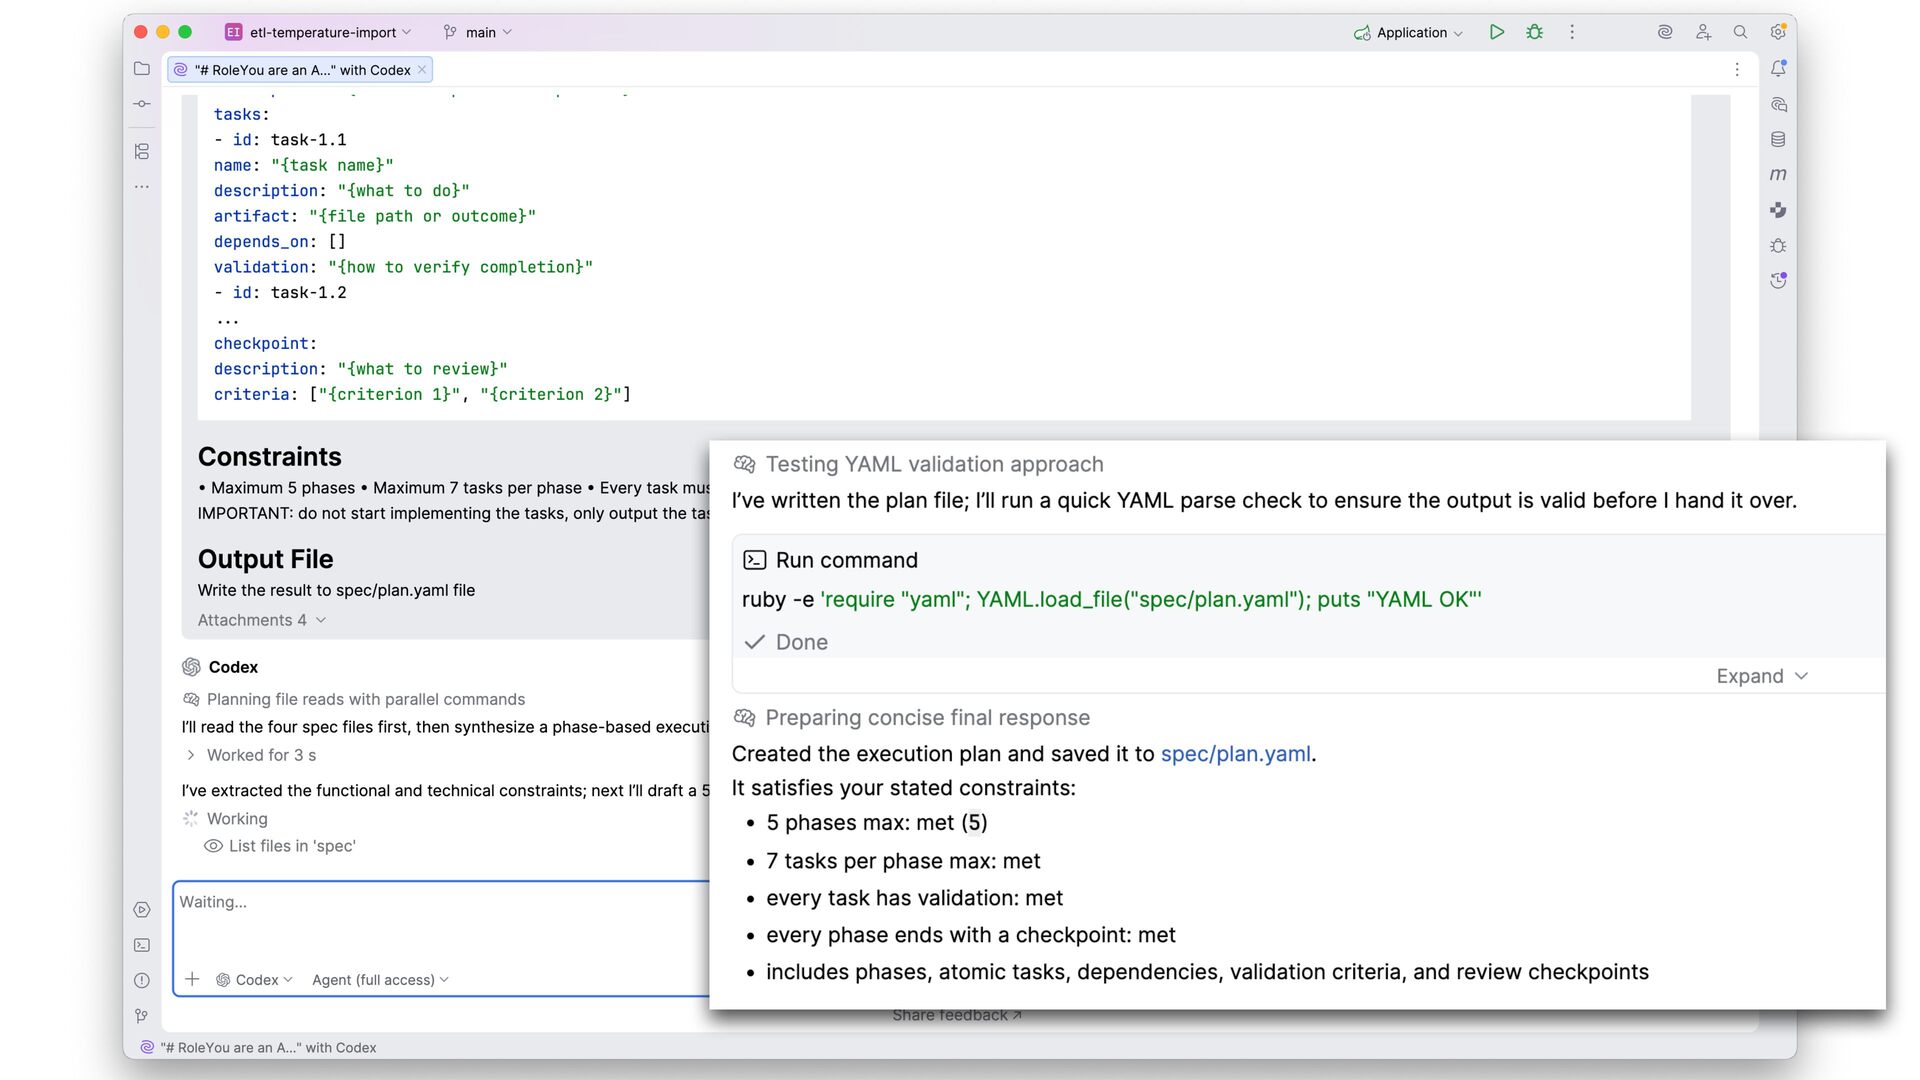The width and height of the screenshot is (1920, 1080).
Task: Click the Debug bug icon in toolbar
Action: pos(1534,32)
